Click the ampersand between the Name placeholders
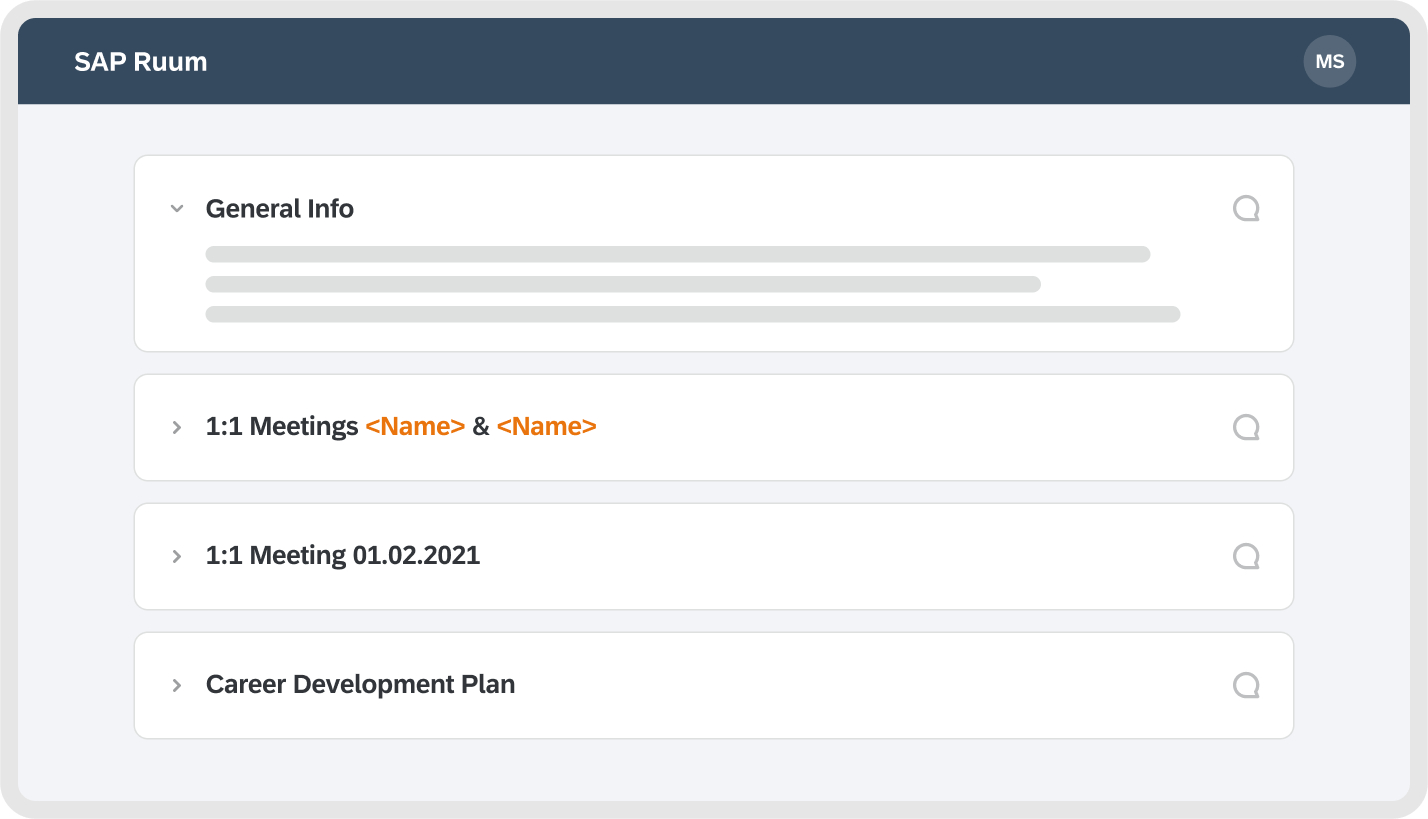 pos(481,427)
